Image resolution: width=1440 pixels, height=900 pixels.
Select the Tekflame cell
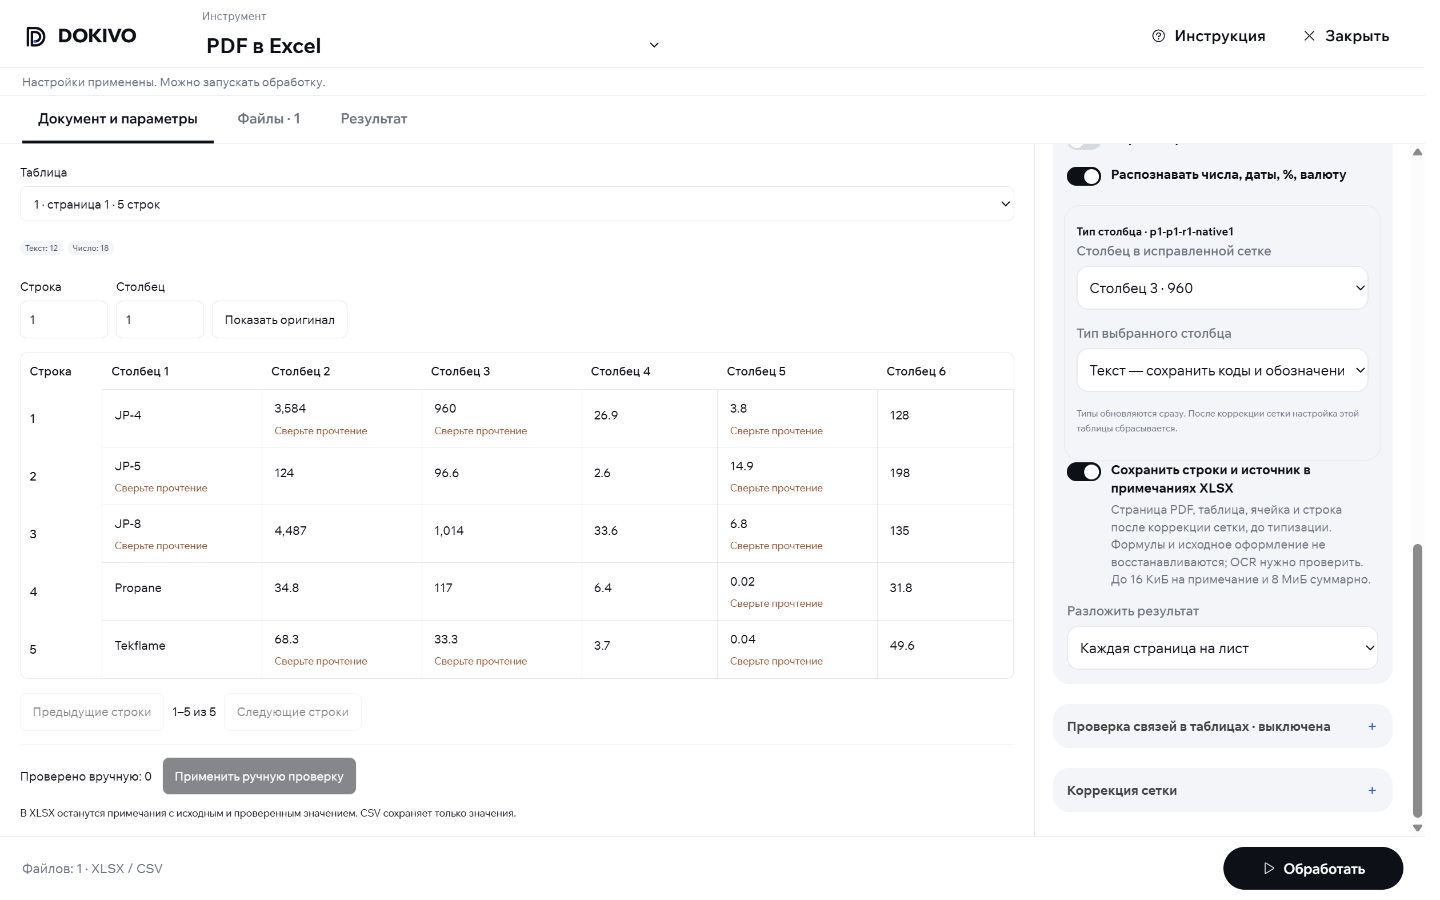click(182, 649)
